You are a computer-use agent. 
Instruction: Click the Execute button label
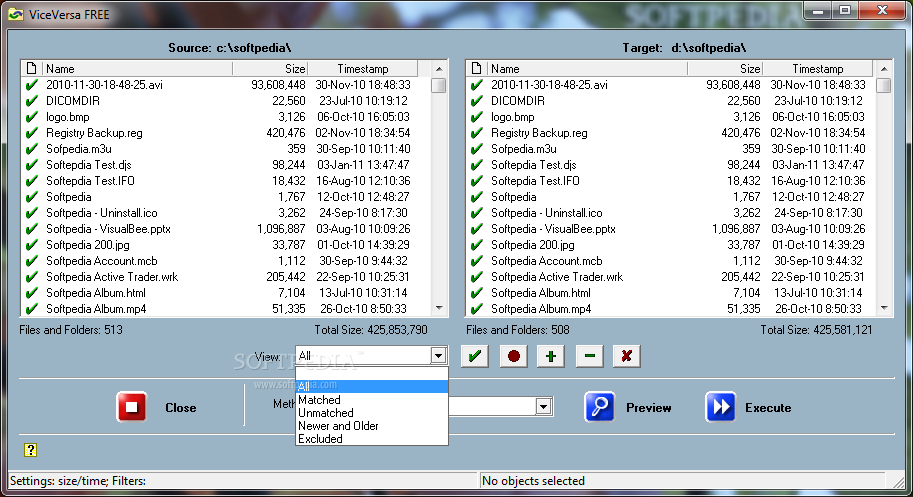[x=768, y=407]
